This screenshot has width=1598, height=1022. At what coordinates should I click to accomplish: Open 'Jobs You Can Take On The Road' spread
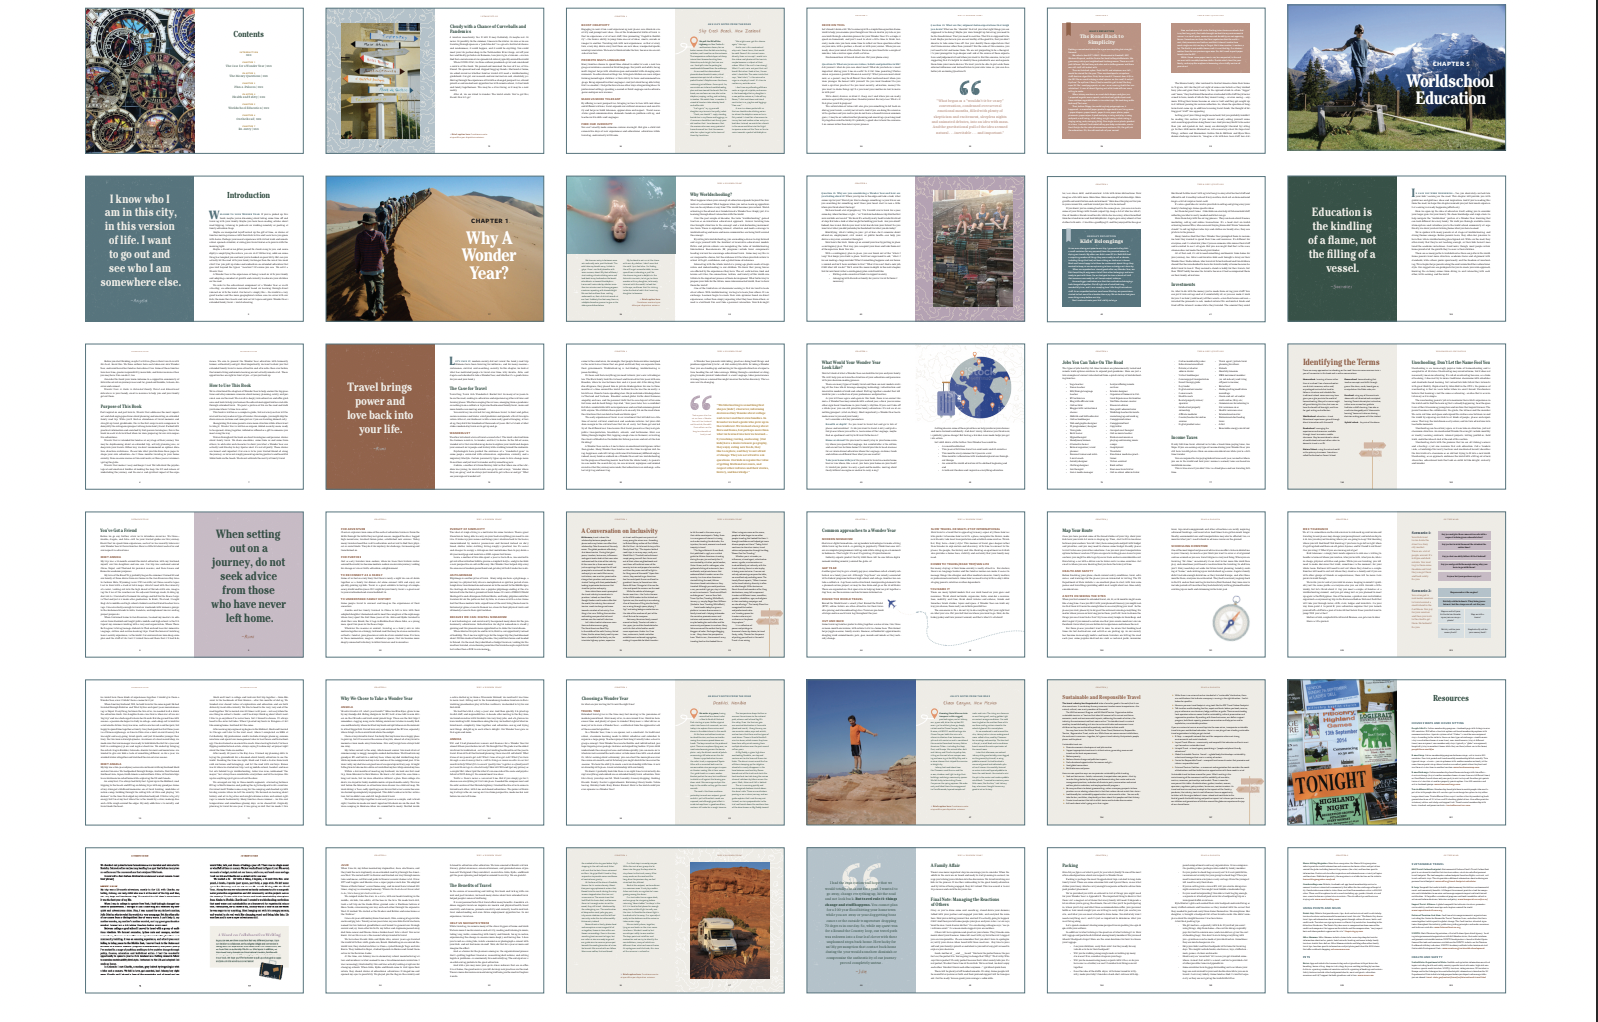click(x=1156, y=417)
